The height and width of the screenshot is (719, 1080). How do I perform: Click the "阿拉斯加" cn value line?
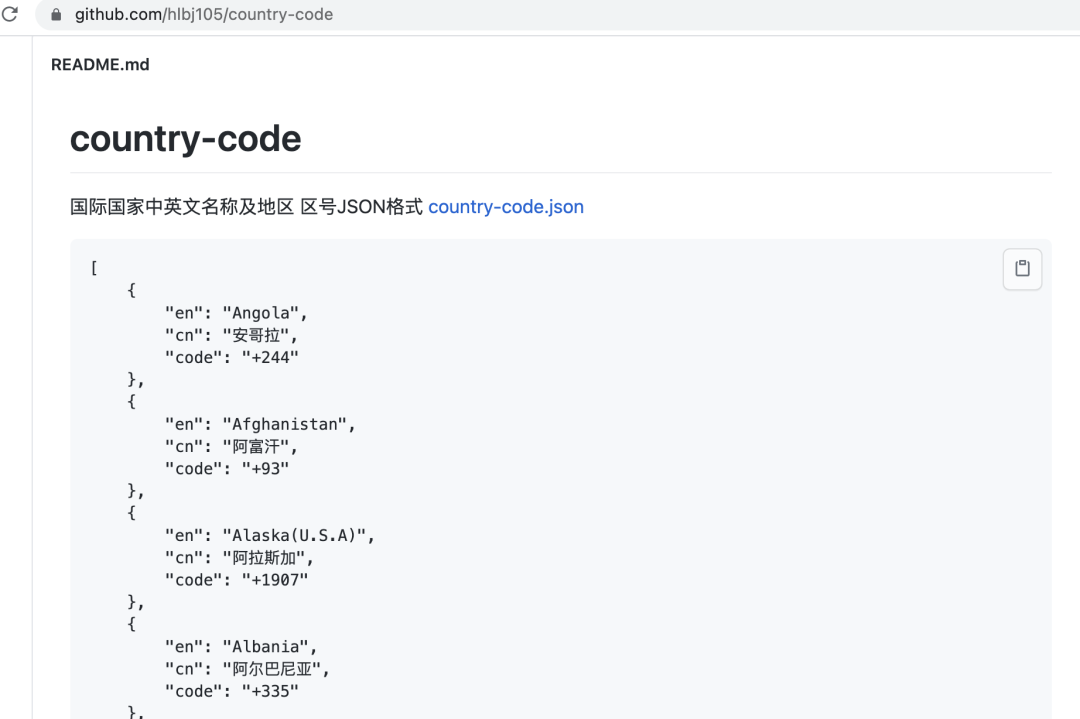[x=240, y=557]
